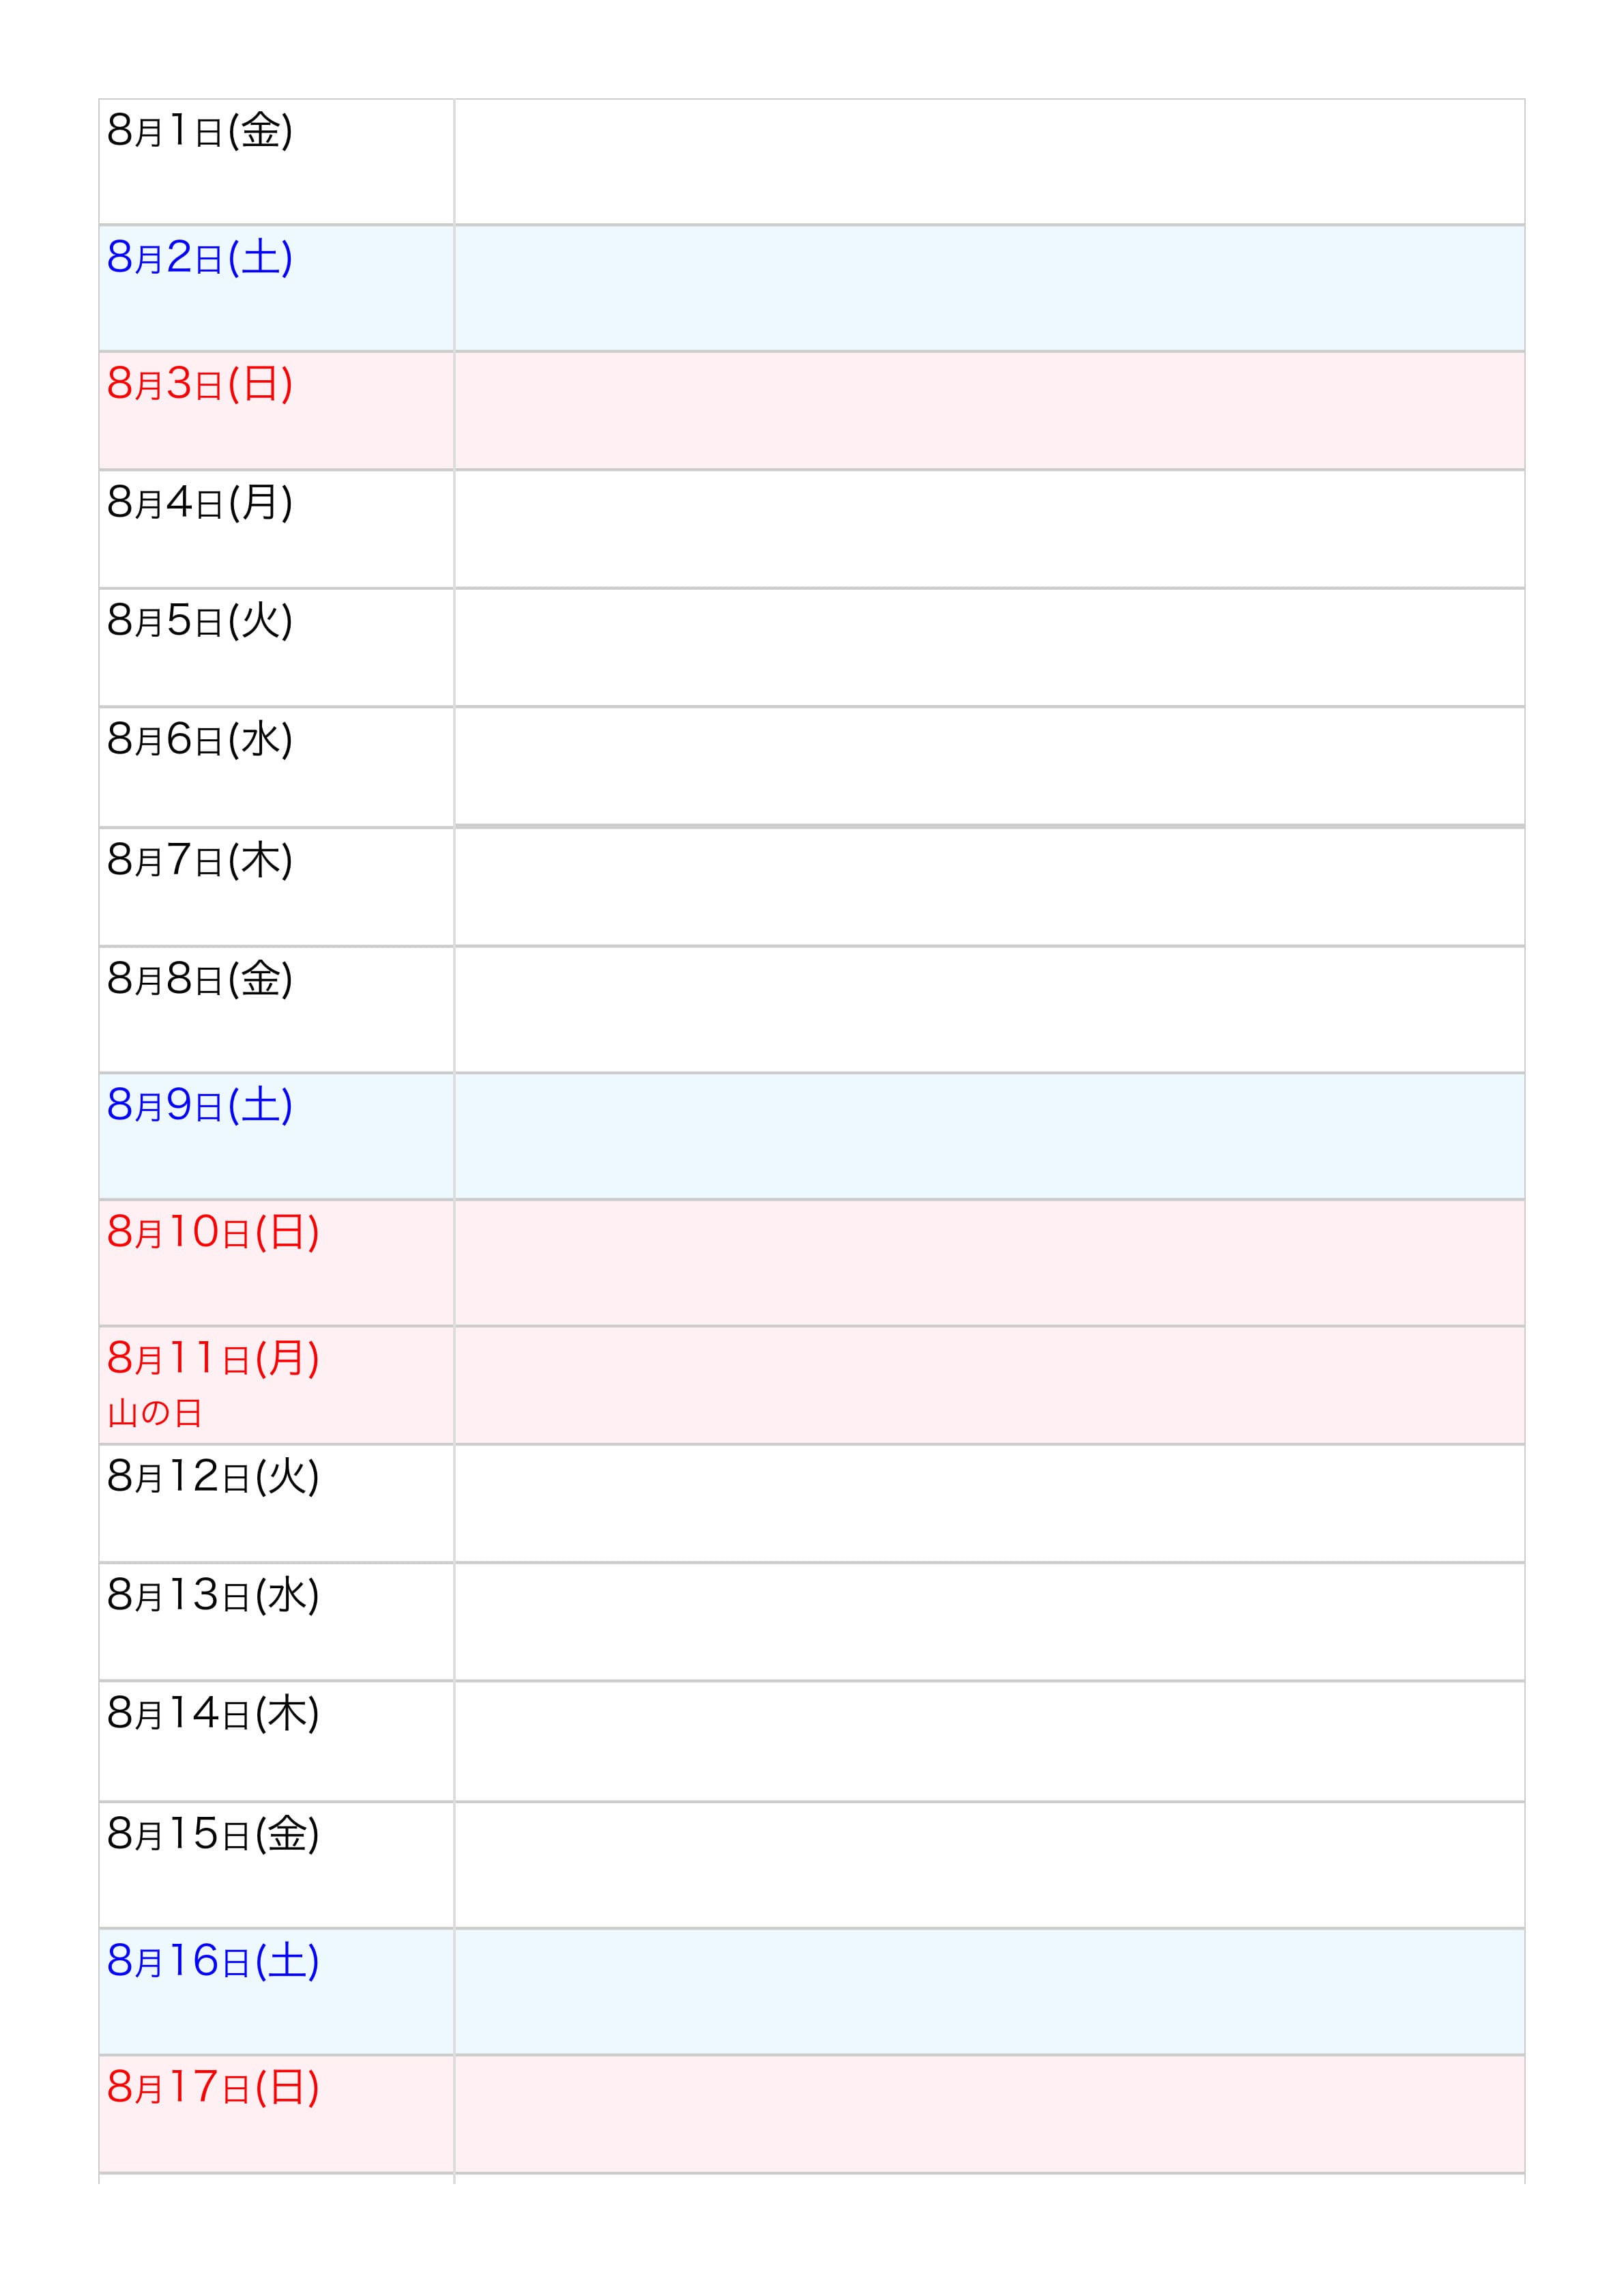1624x2296 pixels.
Task: Click the empty notes cell for 8月1日(金)
Action: [988, 161]
